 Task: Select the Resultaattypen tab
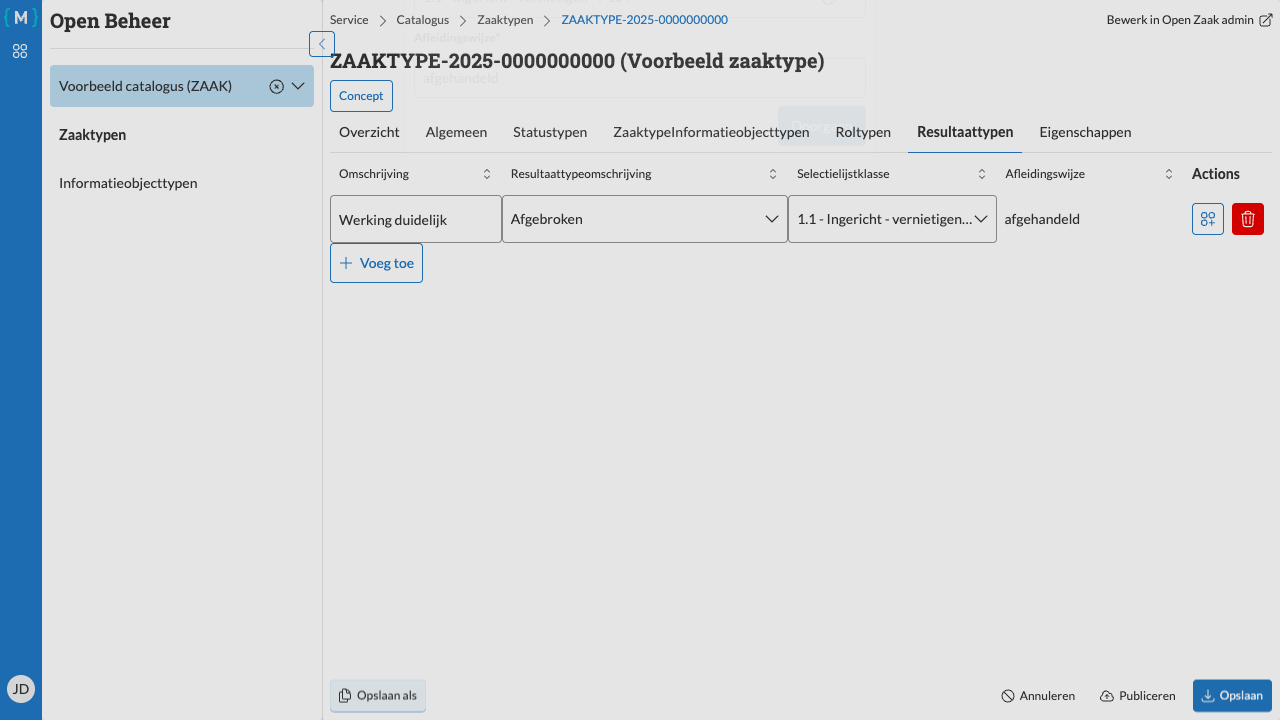coord(965,132)
